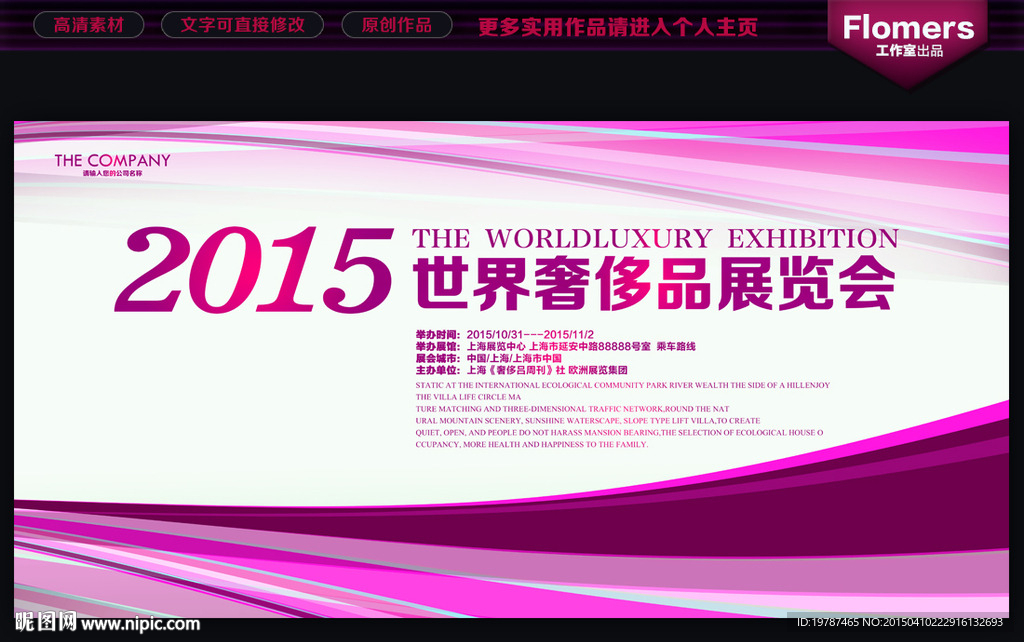1024x642 pixels.
Task: Click the line starting STATIC AT THE INTERNATIONAL
Action: (x=623, y=385)
